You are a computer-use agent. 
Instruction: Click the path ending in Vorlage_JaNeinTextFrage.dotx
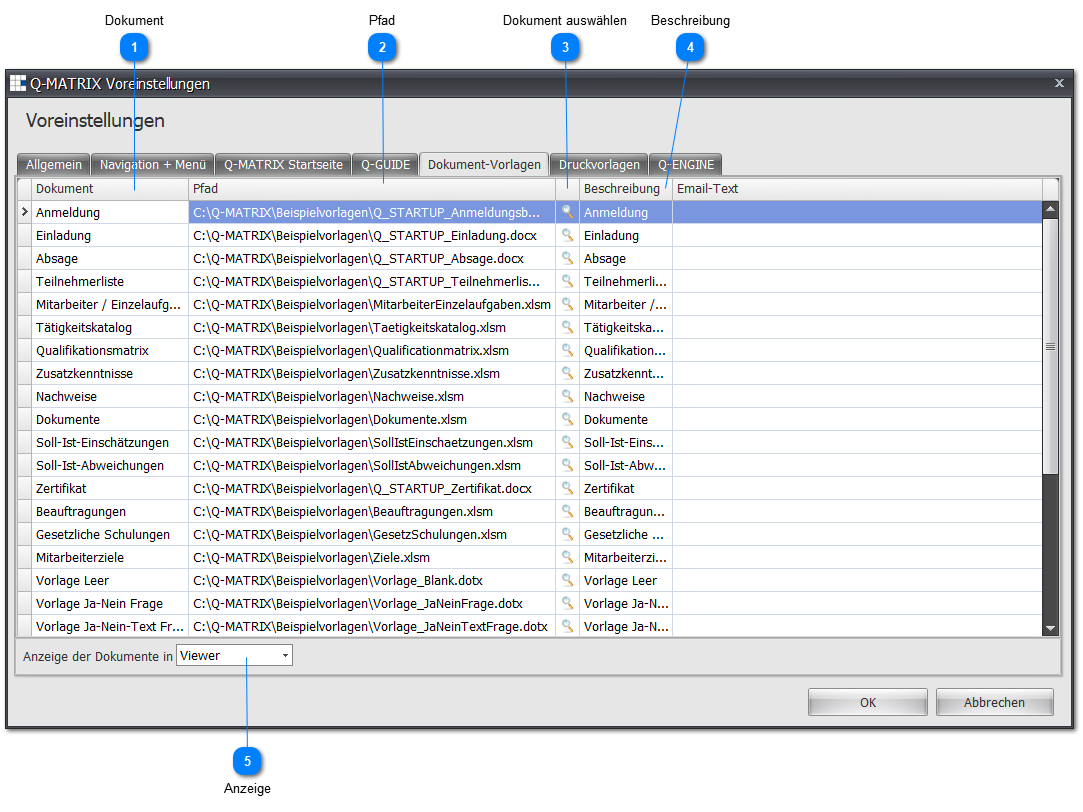372,626
